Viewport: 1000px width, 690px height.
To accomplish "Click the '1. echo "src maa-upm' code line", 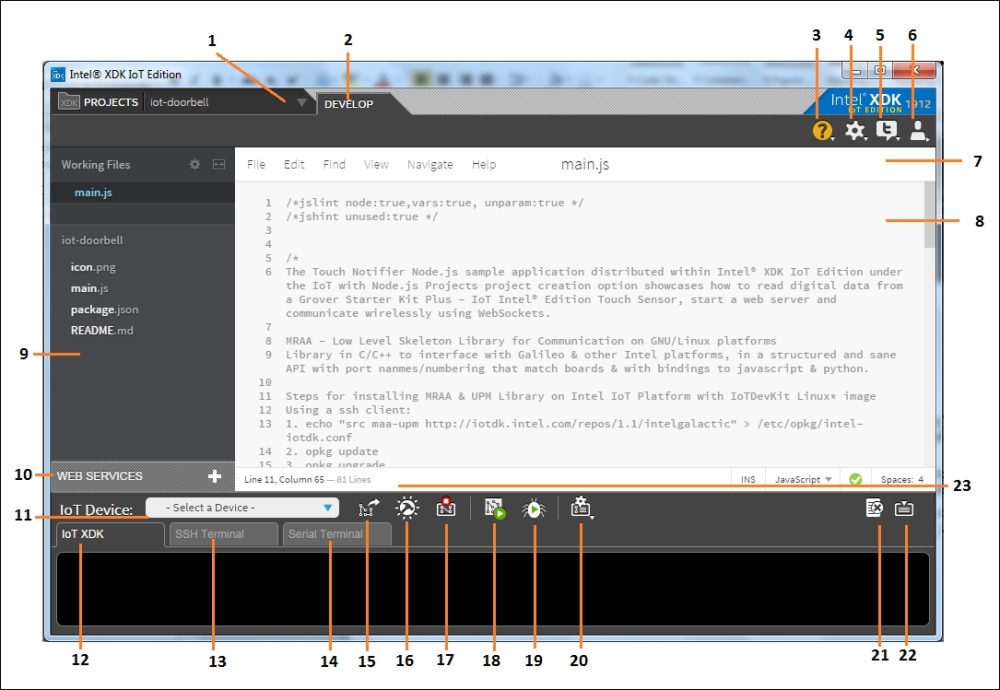I will pos(574,430).
